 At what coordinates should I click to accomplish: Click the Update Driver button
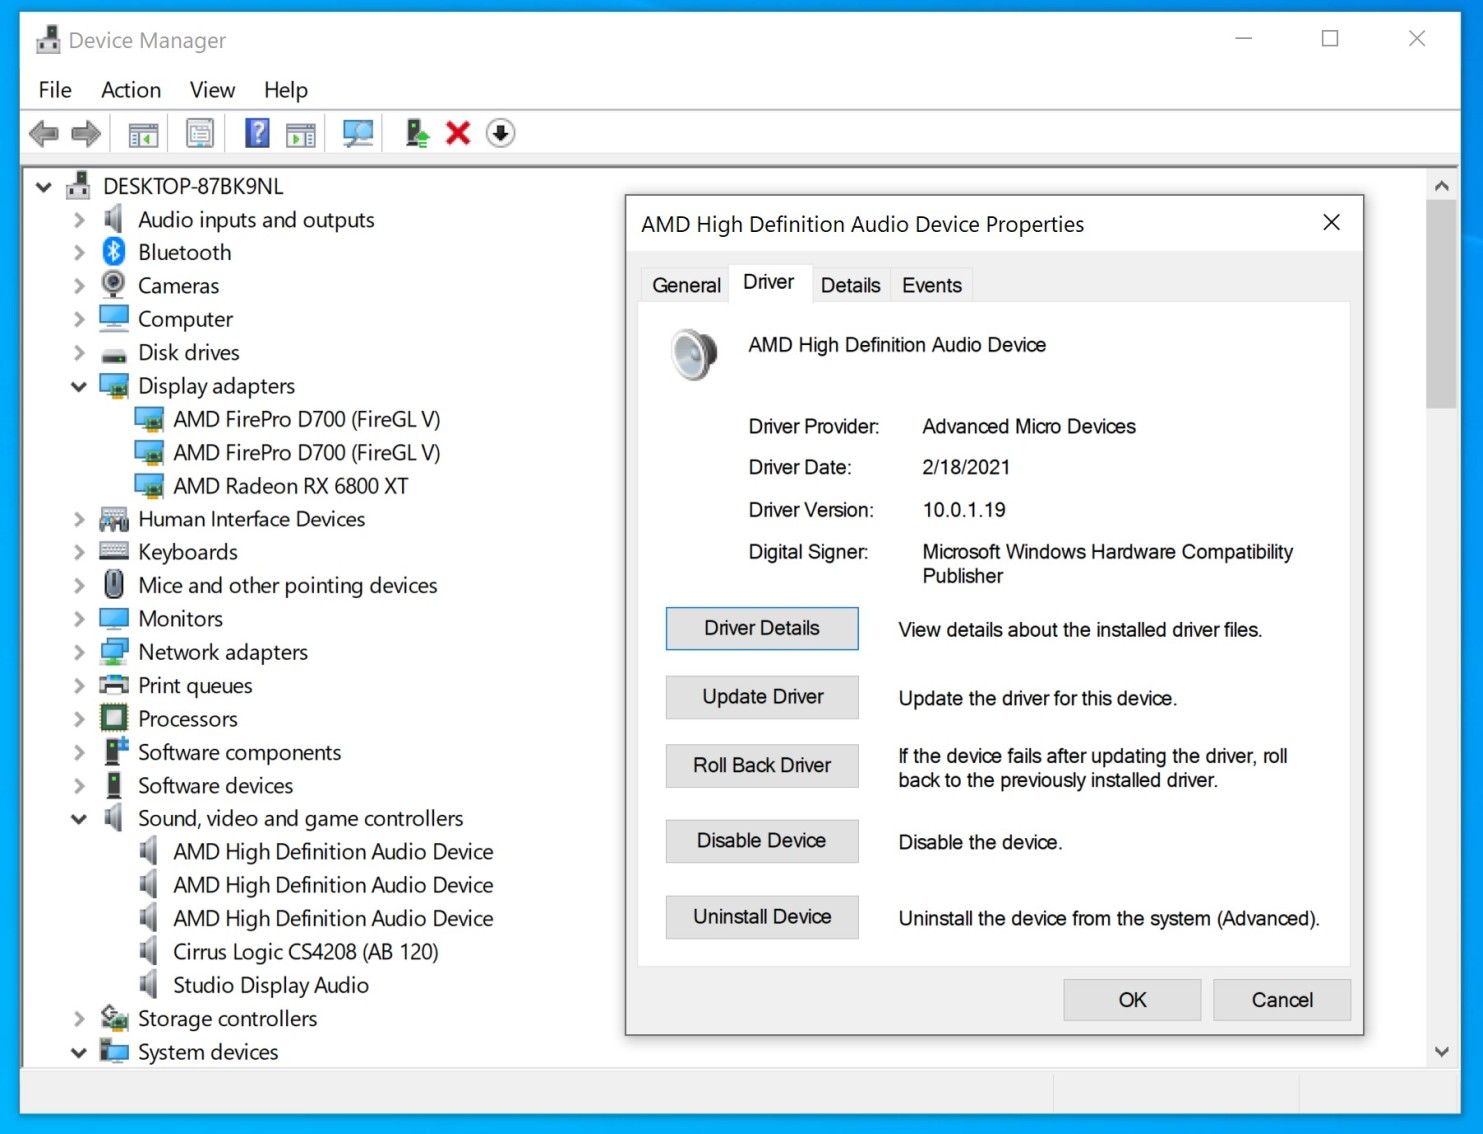pos(762,697)
